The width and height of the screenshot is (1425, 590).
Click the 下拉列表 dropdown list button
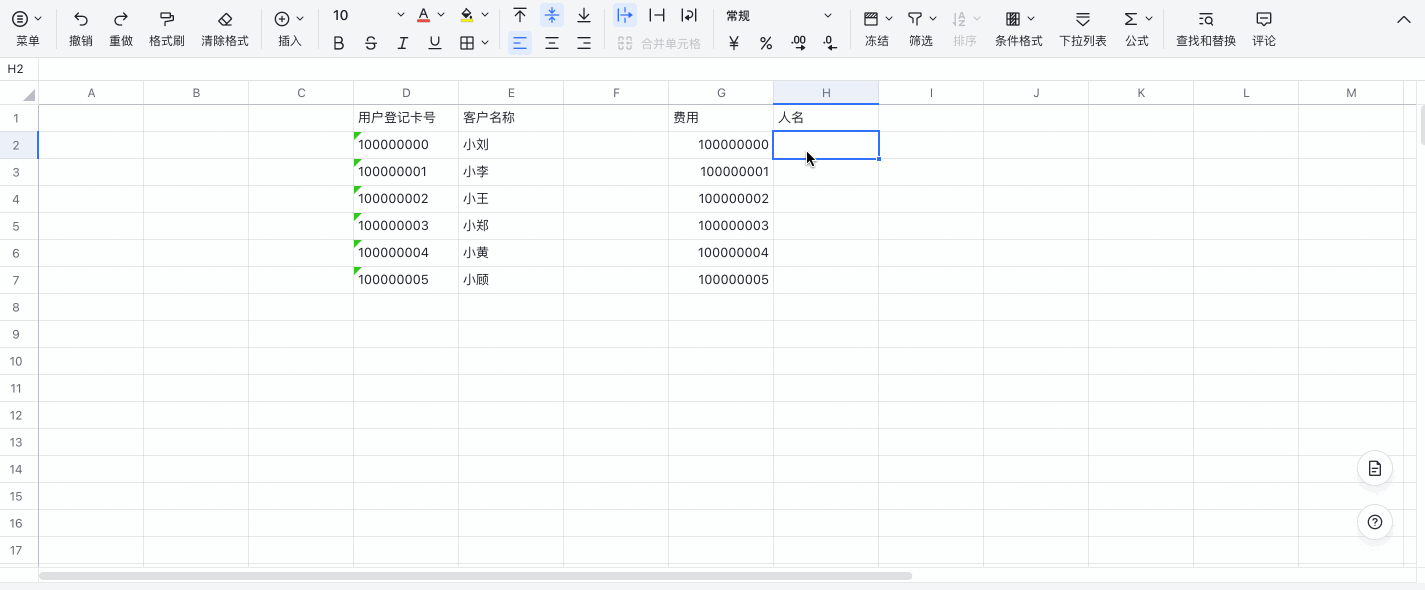pyautogui.click(x=1082, y=27)
